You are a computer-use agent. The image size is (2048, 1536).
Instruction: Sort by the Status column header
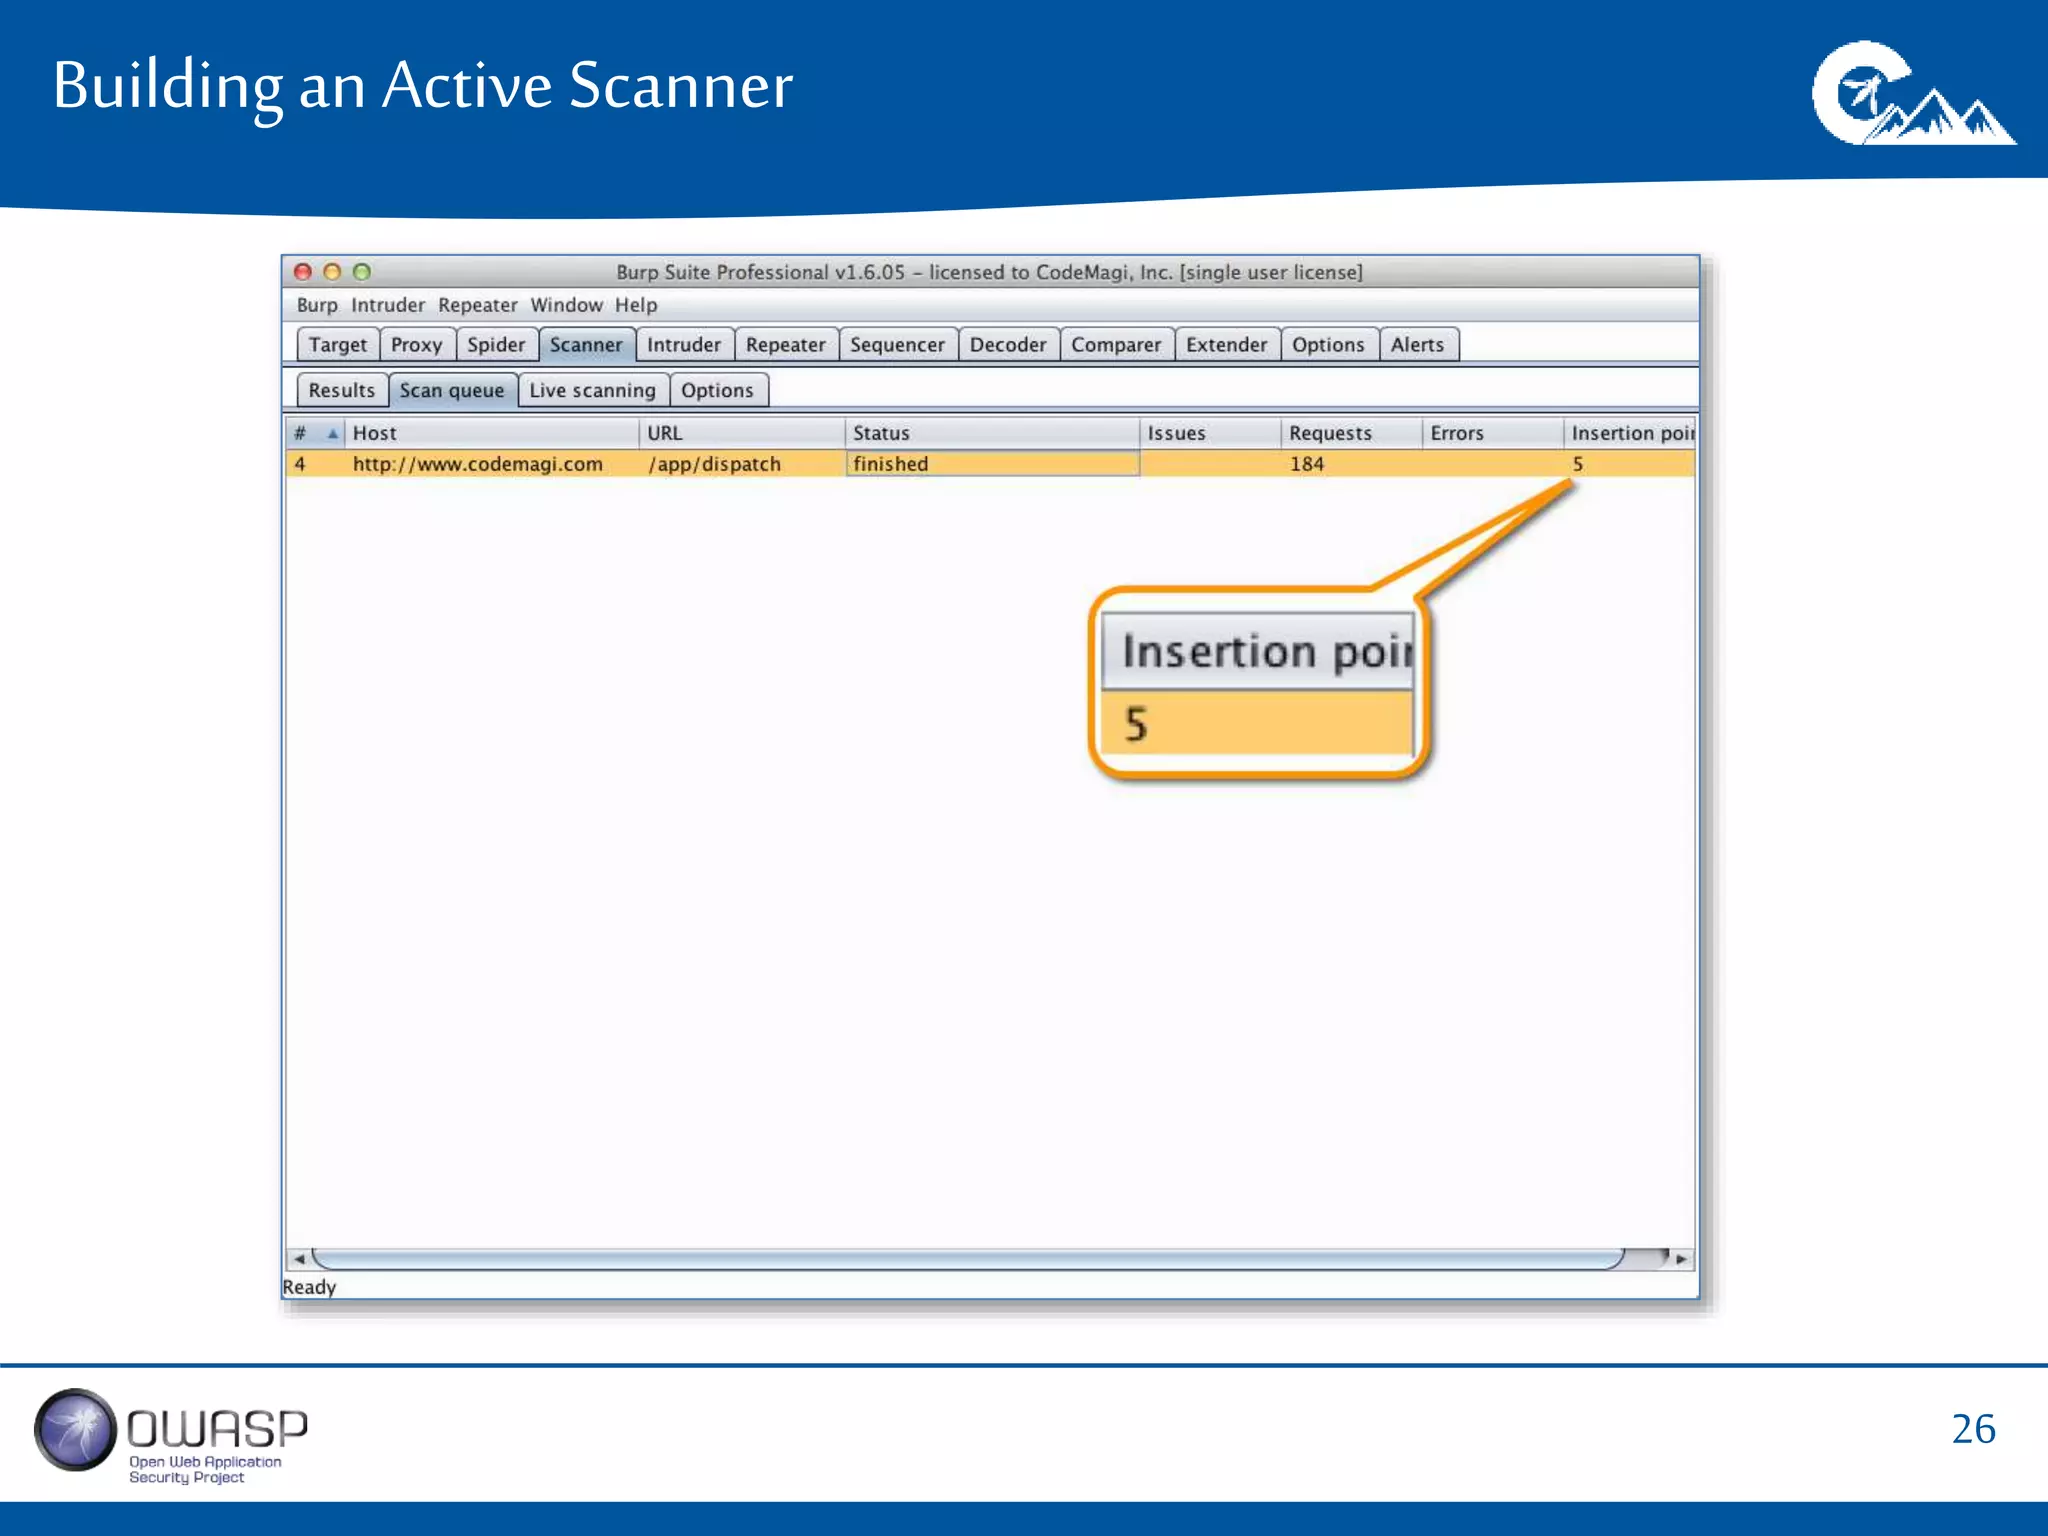[x=992, y=433]
